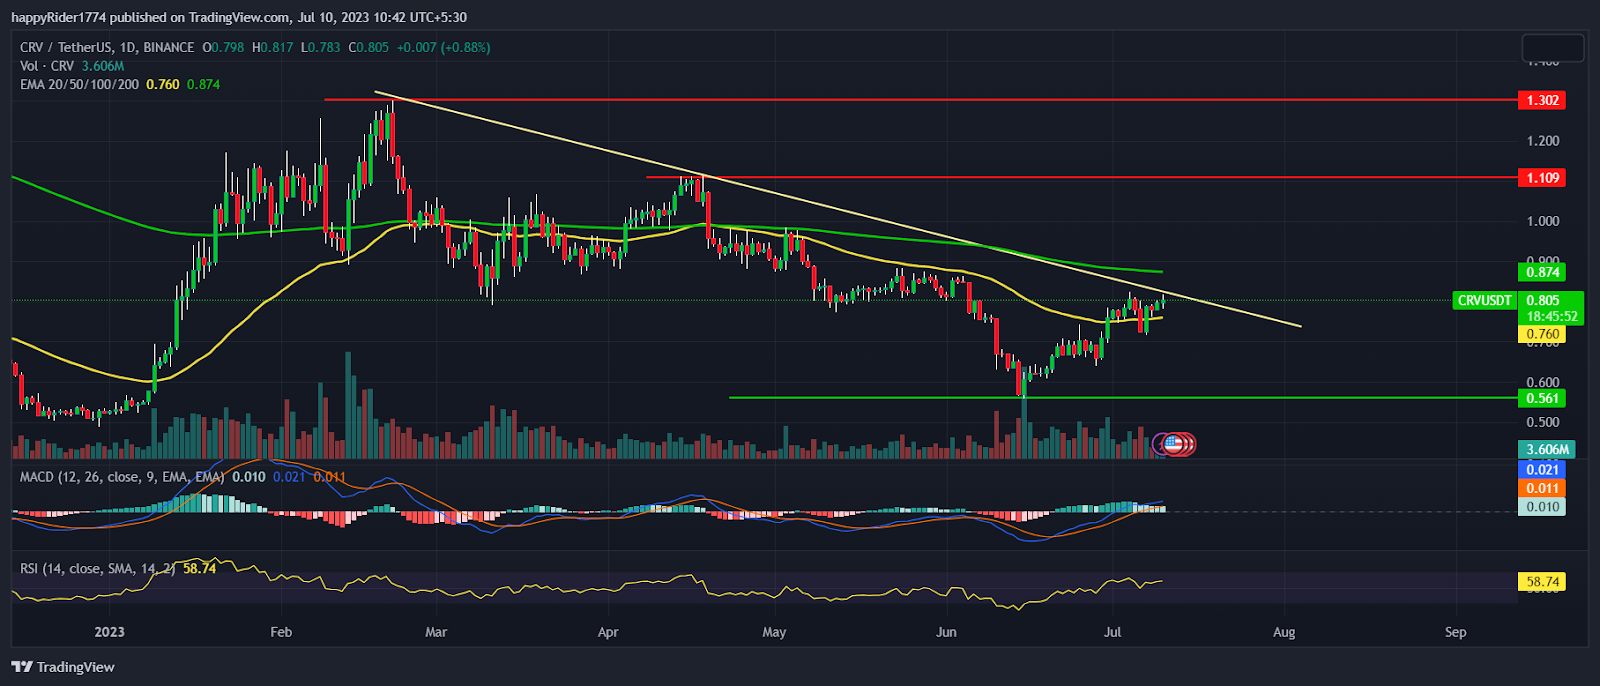
Task: Click the Mar label on time axis
Action: (x=435, y=632)
